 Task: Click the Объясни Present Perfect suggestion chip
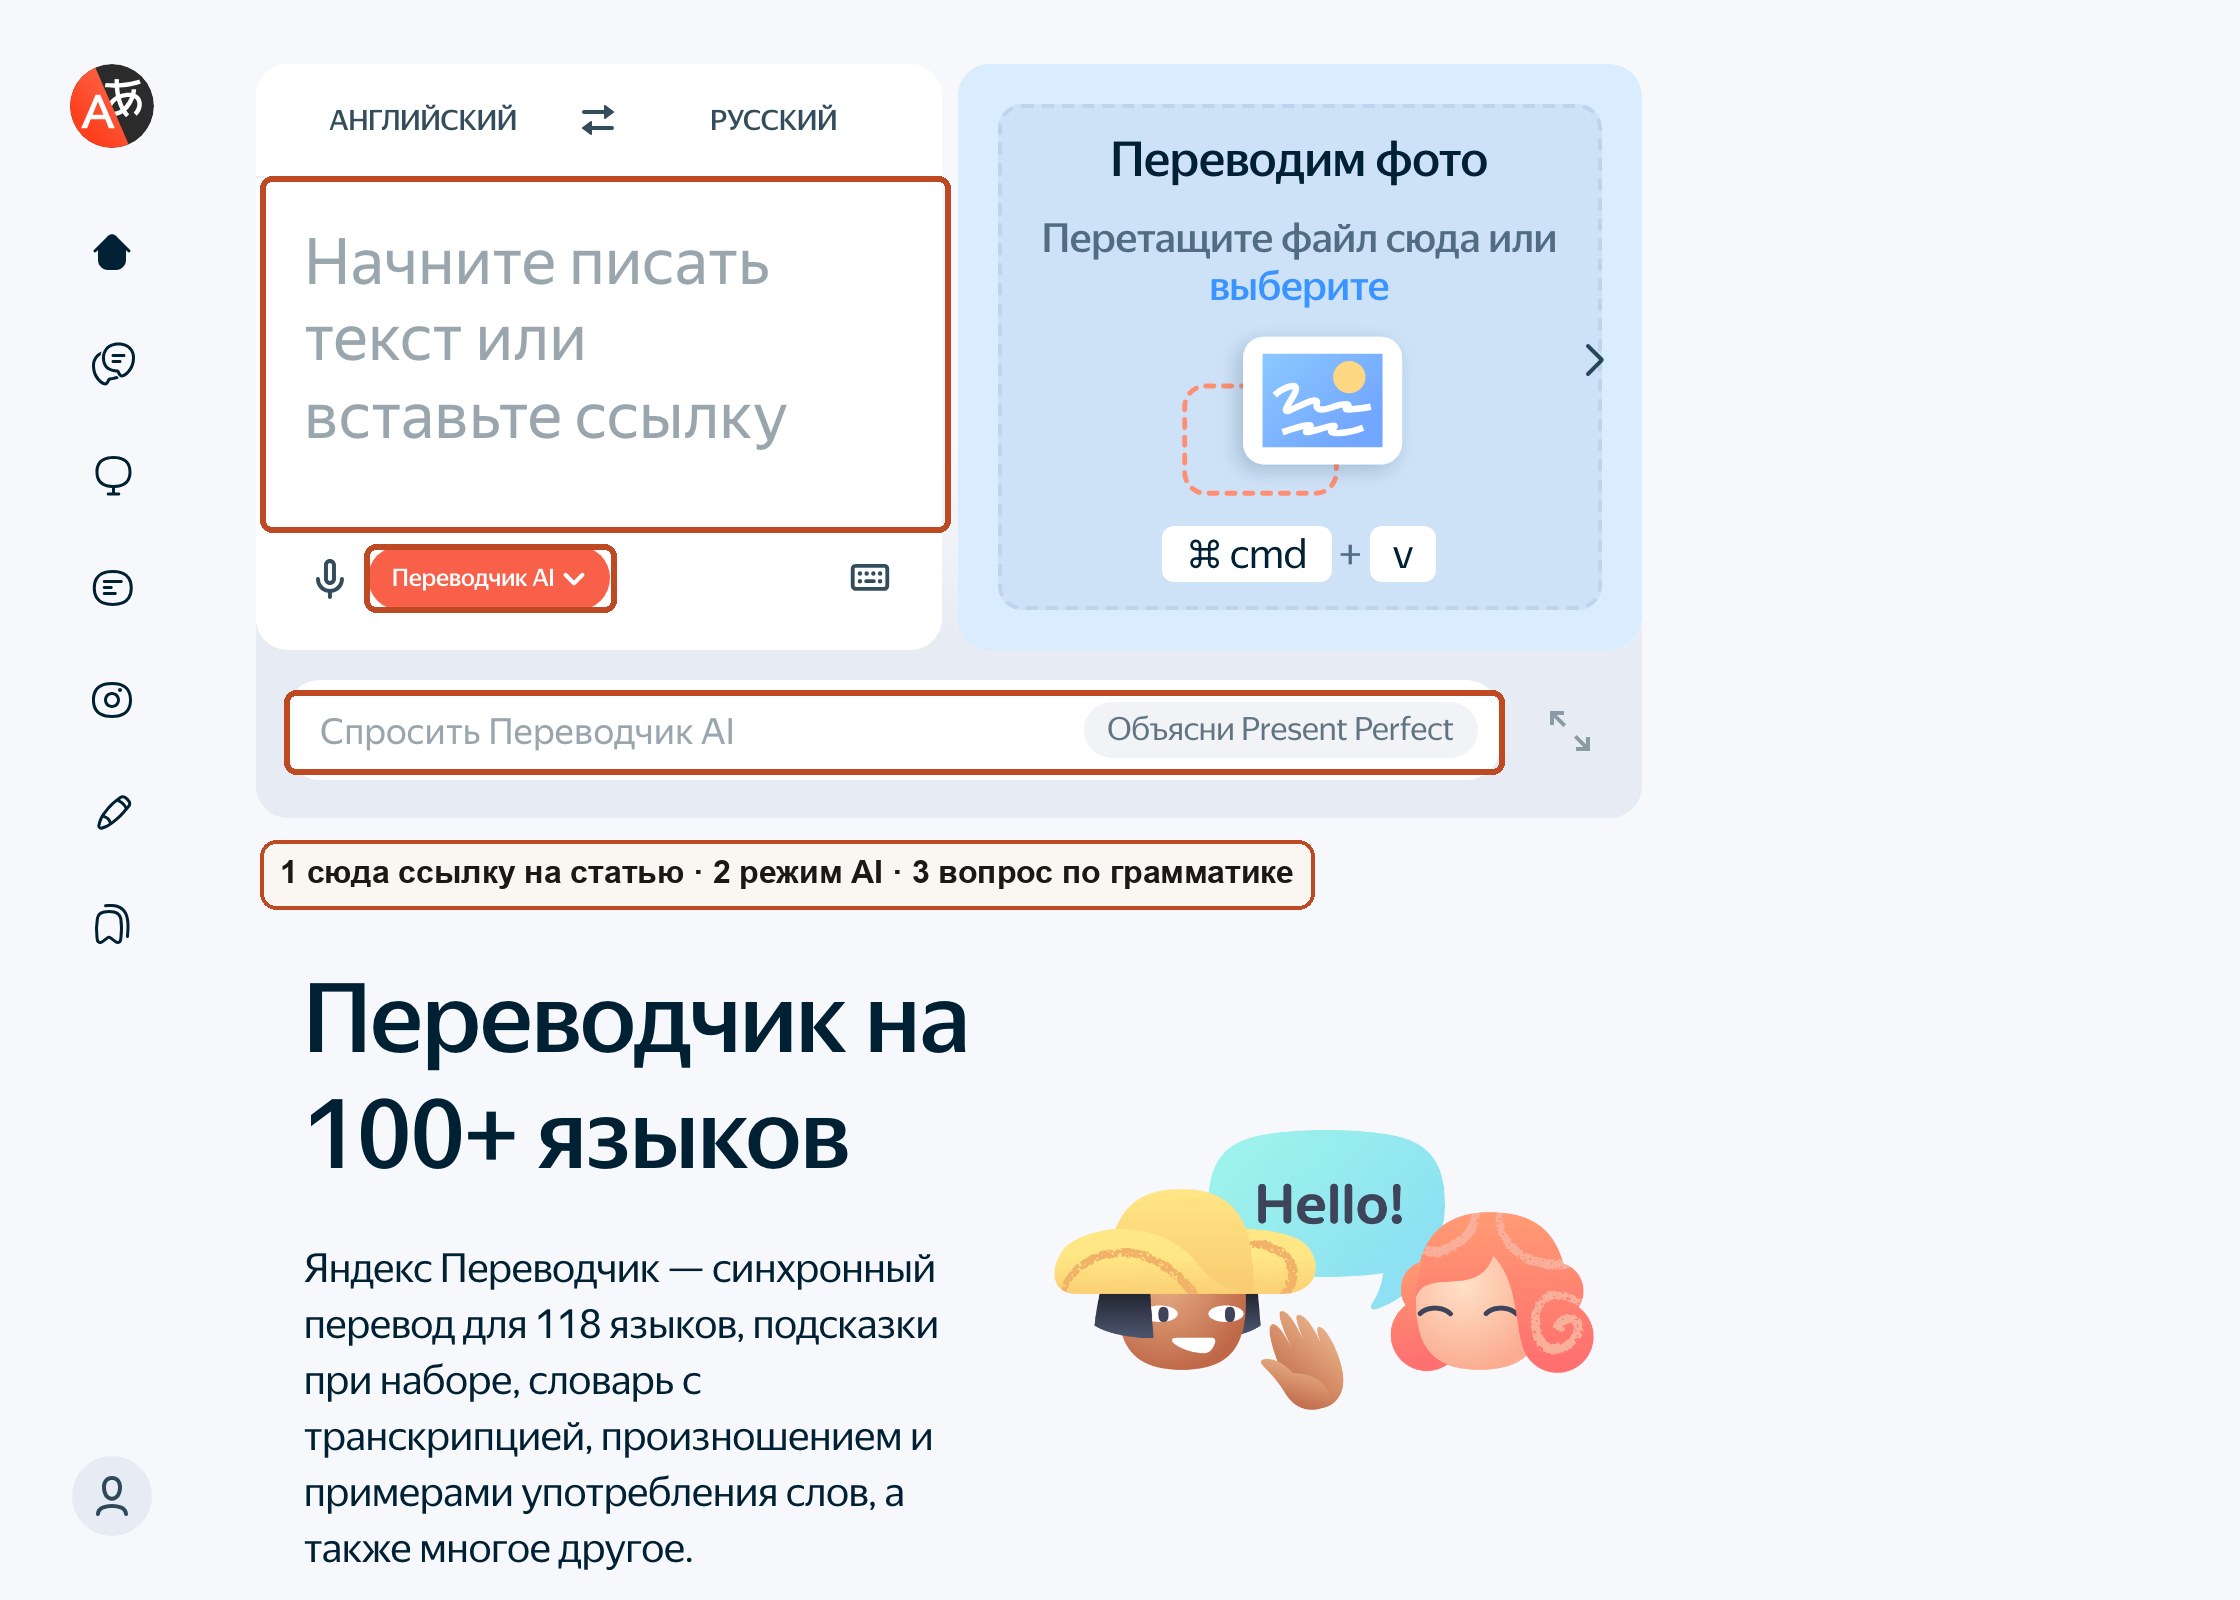tap(1280, 730)
